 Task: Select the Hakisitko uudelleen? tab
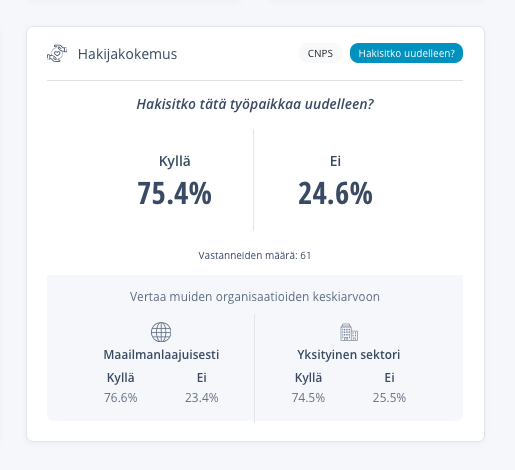coord(406,53)
